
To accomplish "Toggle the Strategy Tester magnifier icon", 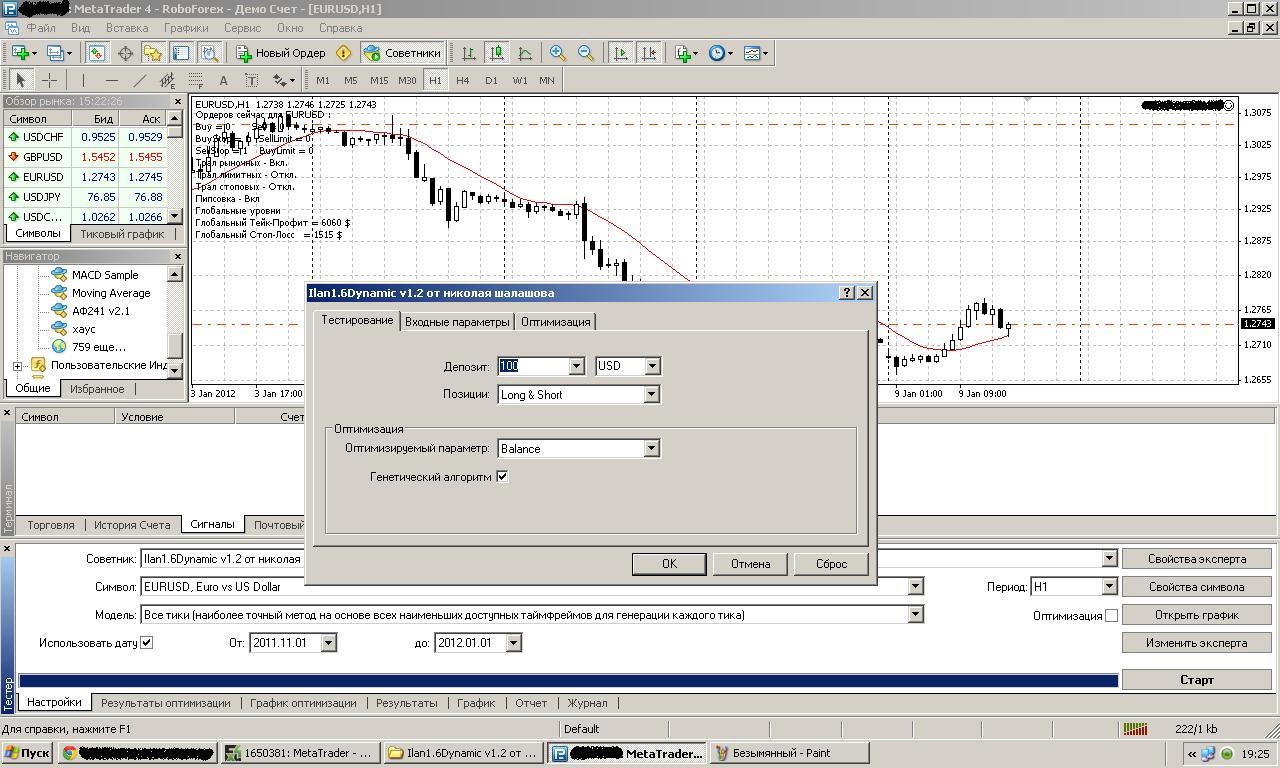I will pos(209,53).
